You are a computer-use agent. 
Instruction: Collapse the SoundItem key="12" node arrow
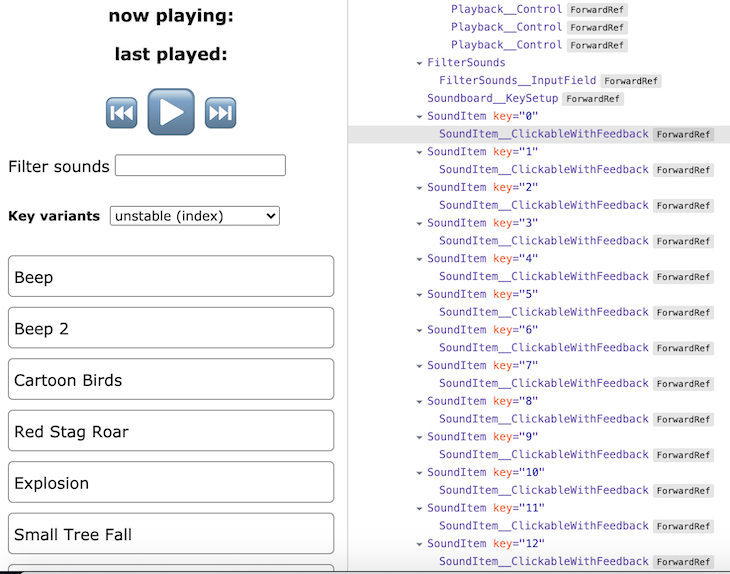(419, 544)
